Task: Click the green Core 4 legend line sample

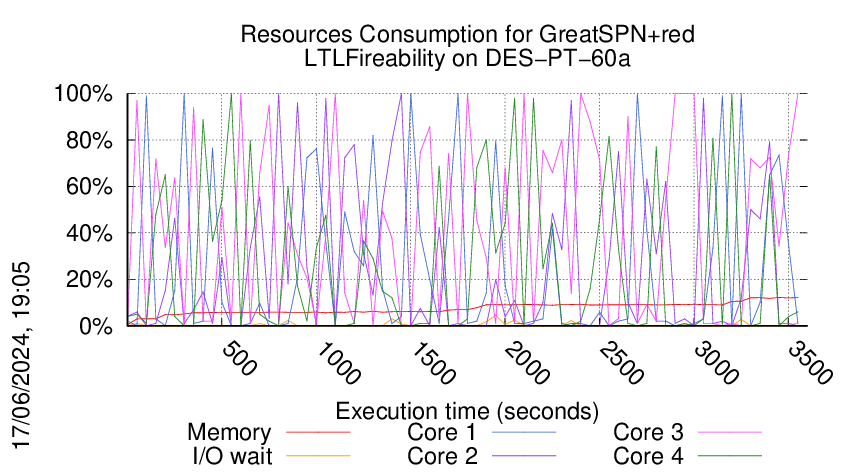Action: point(730,456)
